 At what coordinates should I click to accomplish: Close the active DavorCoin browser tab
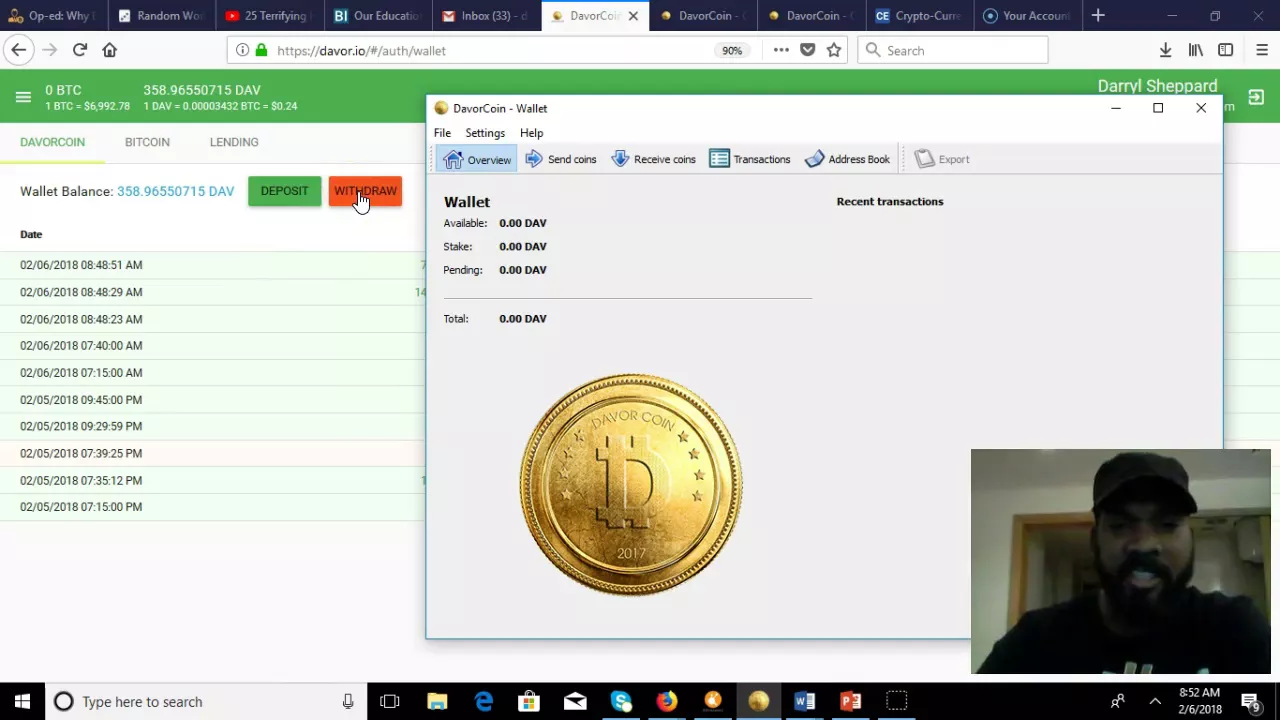[x=633, y=16]
